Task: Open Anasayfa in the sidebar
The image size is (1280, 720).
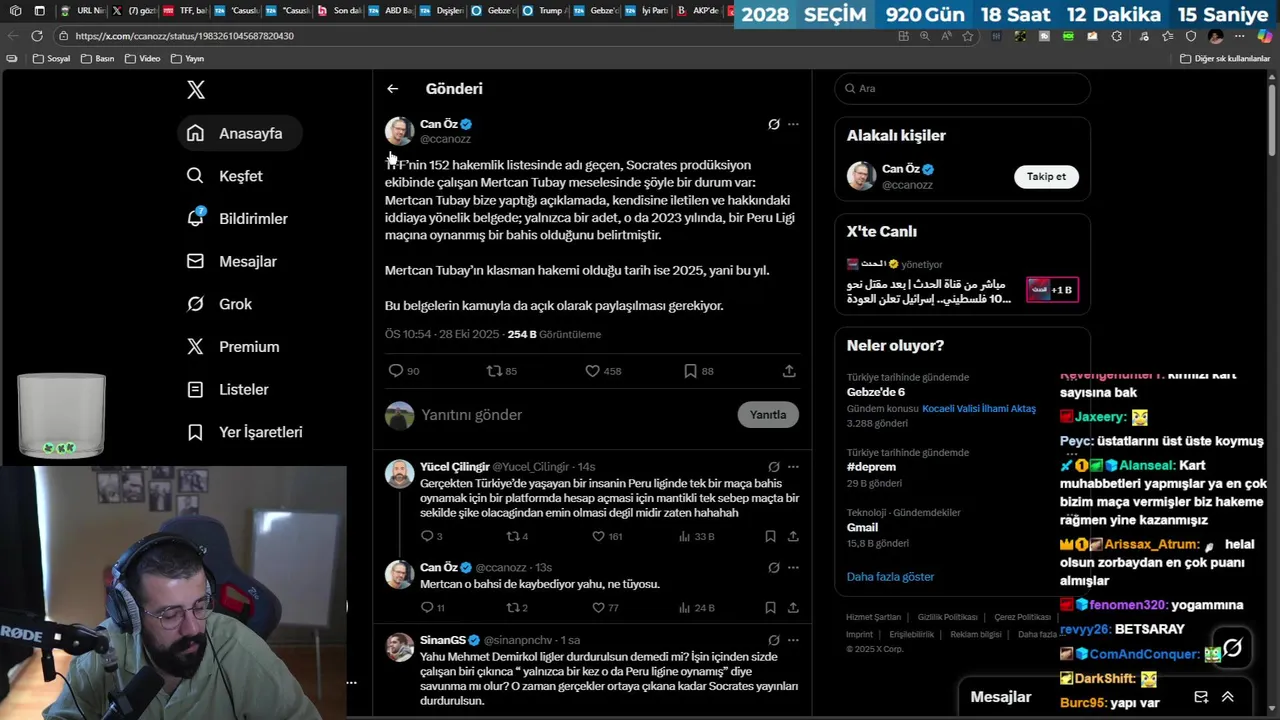Action: (x=239, y=133)
